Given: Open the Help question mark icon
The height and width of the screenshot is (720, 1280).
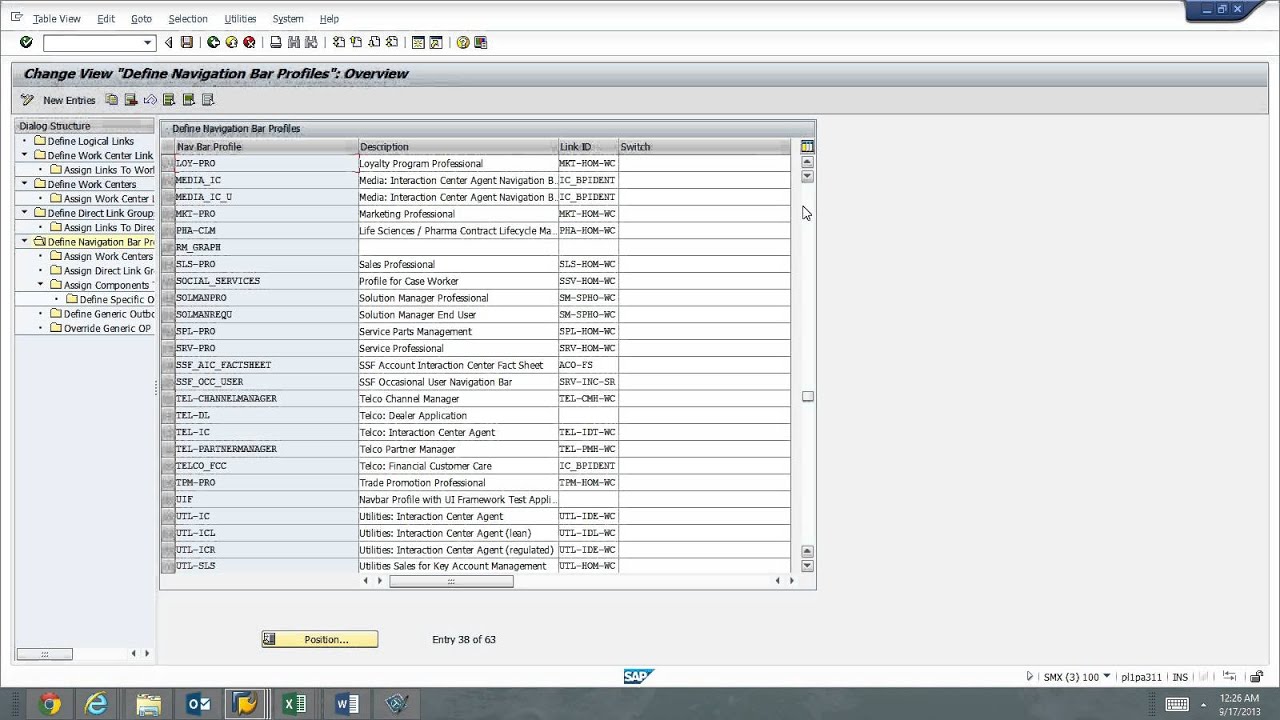Looking at the screenshot, I should point(463,42).
